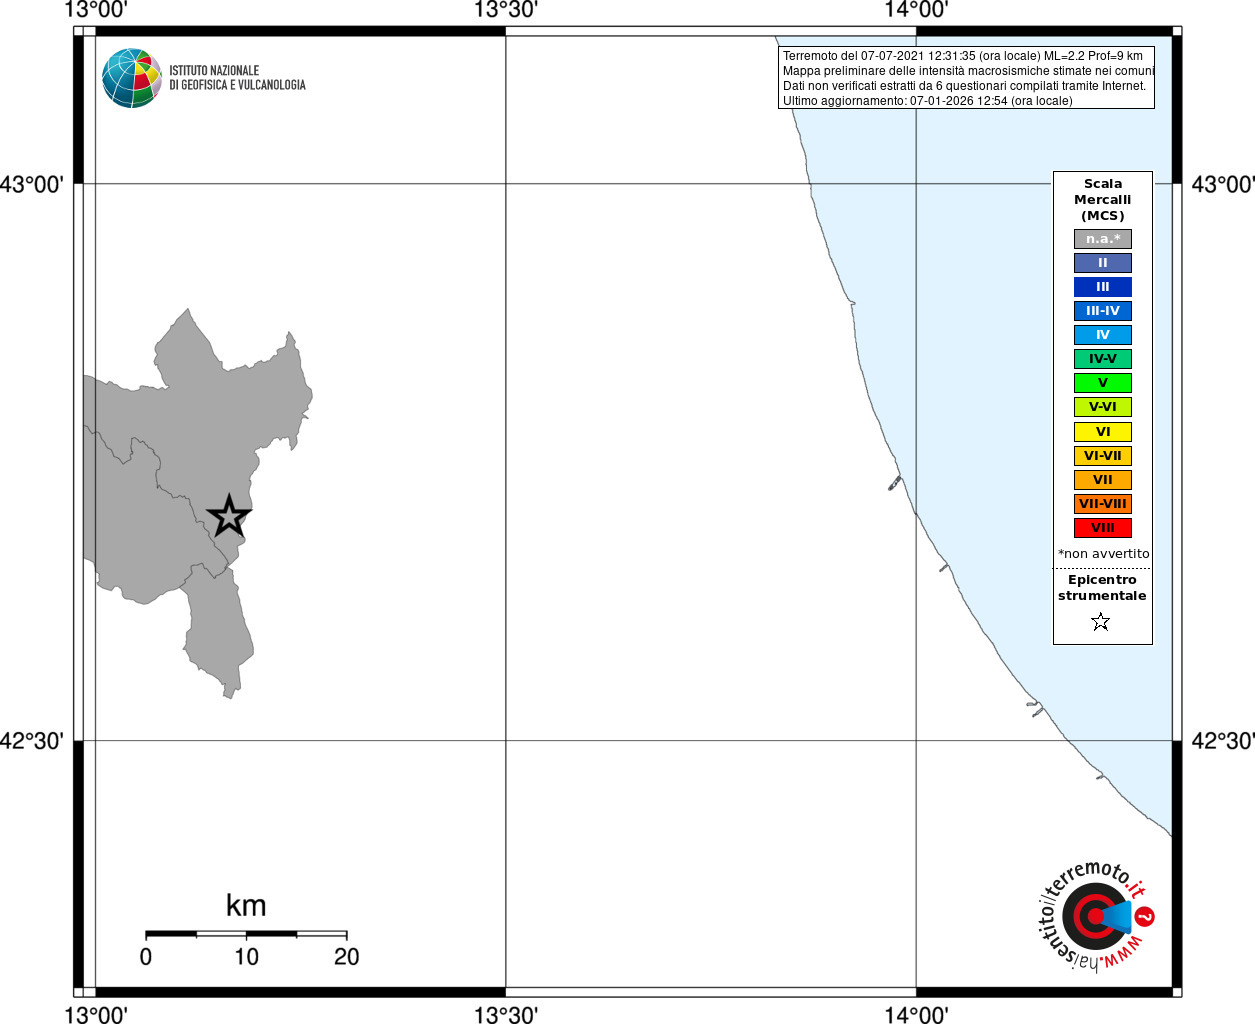The image size is (1255, 1024).
Task: Click the ISTITUTO NAZIONALE DI GEOFISICA text
Action: pos(237,78)
